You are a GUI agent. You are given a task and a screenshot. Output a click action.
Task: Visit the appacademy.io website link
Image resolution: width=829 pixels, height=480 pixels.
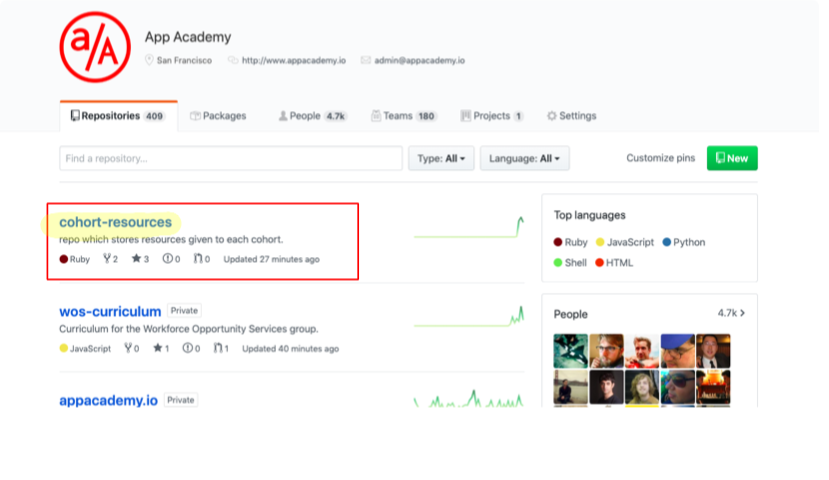point(293,60)
